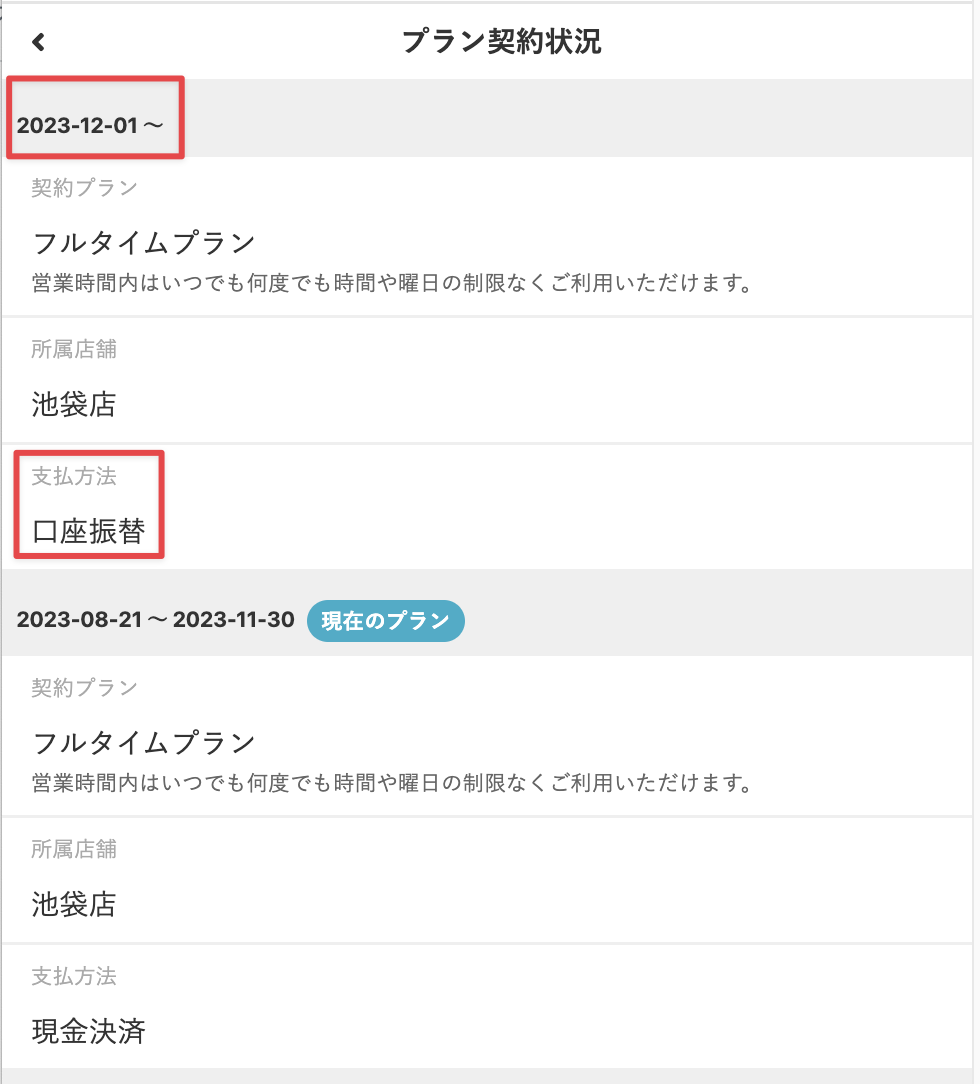Select the 現金決済 payment method
The height and width of the screenshot is (1084, 980).
tap(89, 1031)
